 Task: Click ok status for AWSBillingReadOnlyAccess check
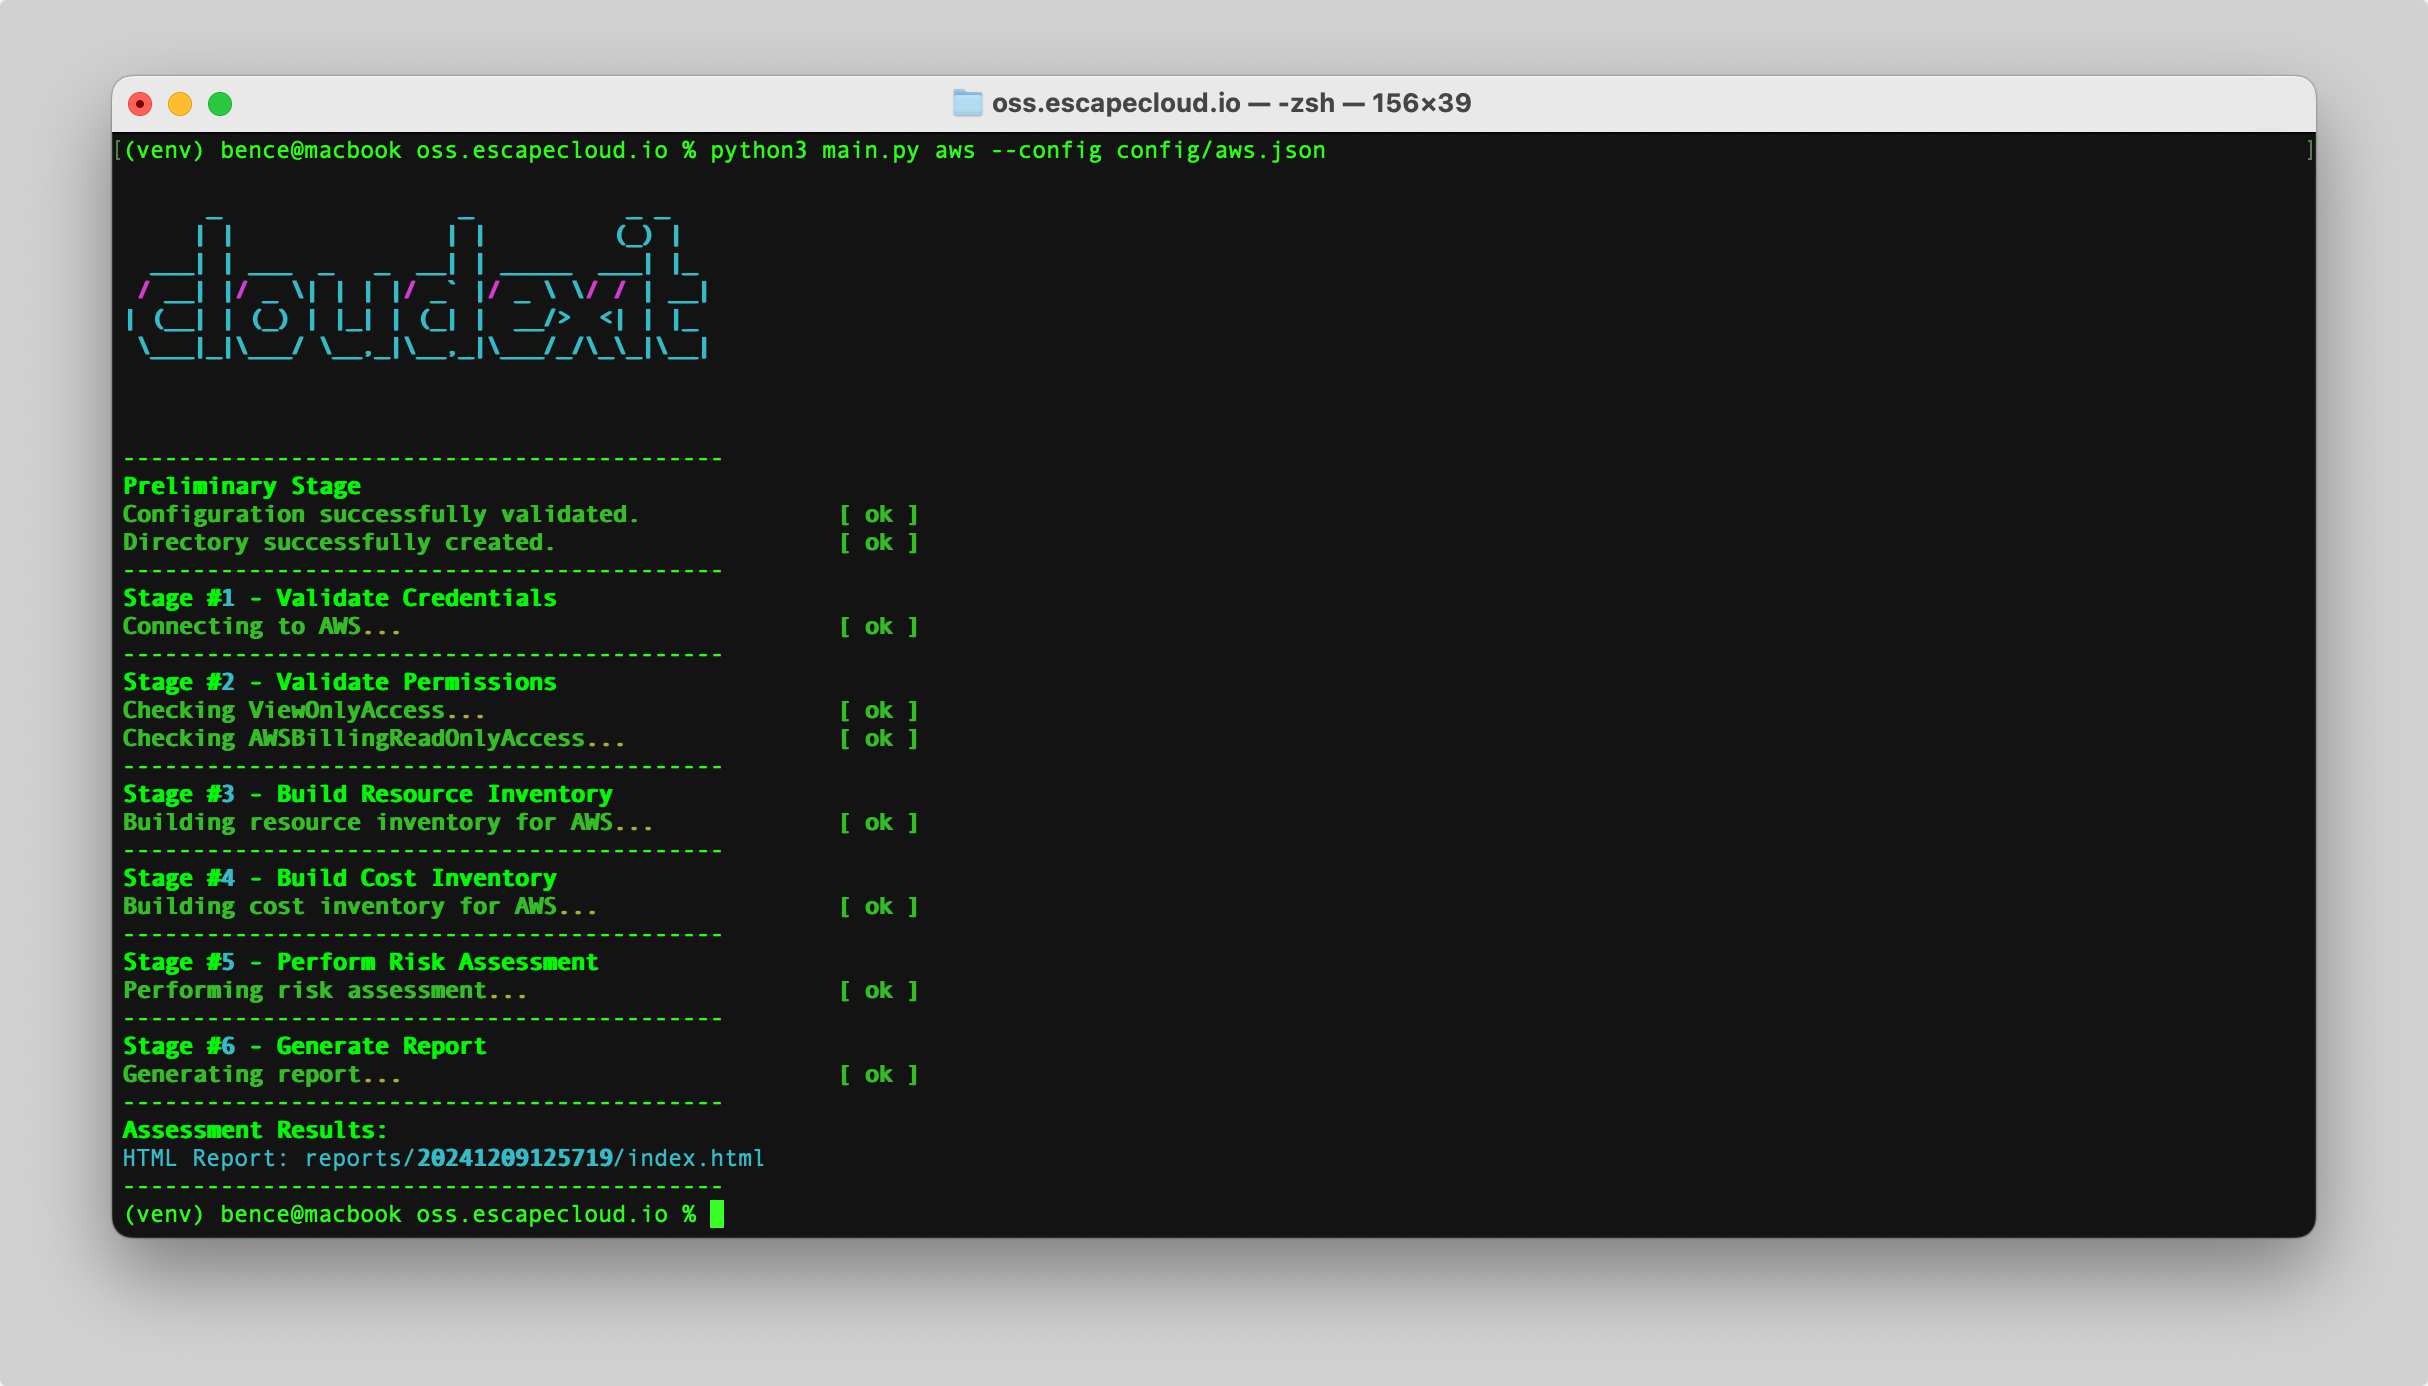[x=878, y=738]
